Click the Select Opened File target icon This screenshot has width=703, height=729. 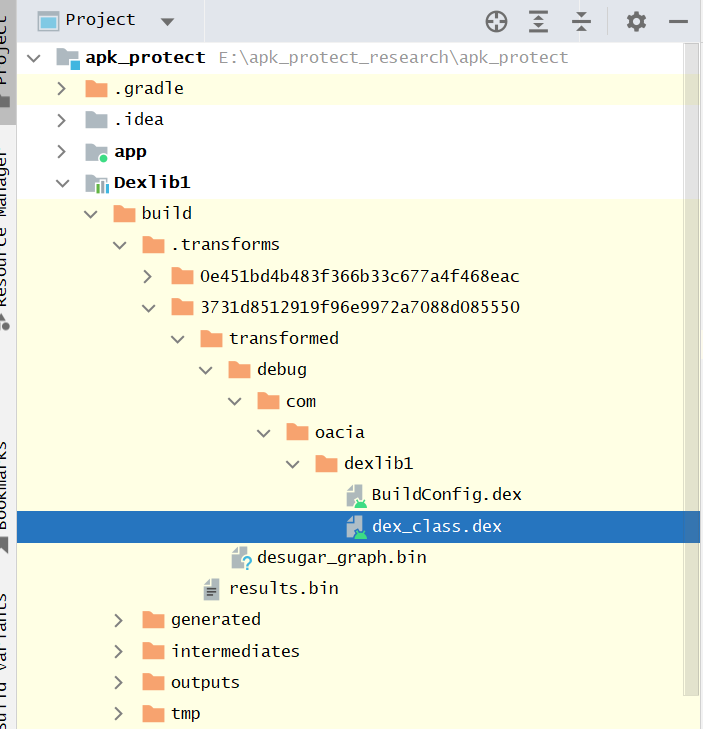pyautogui.click(x=496, y=21)
